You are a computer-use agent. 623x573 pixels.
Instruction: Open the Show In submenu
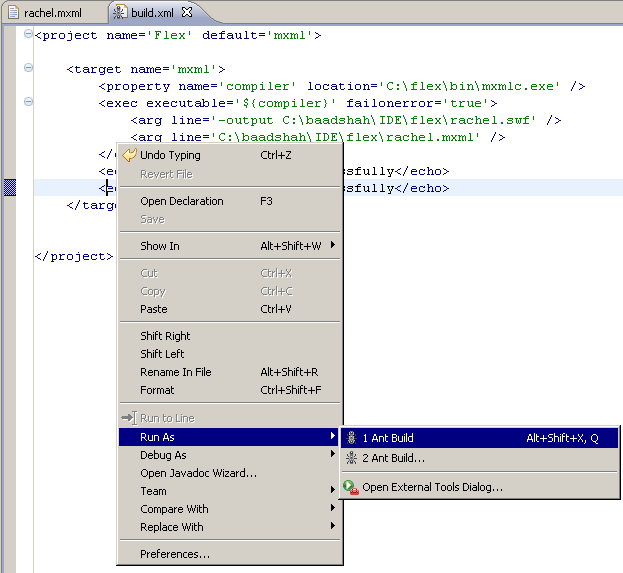(x=230, y=246)
